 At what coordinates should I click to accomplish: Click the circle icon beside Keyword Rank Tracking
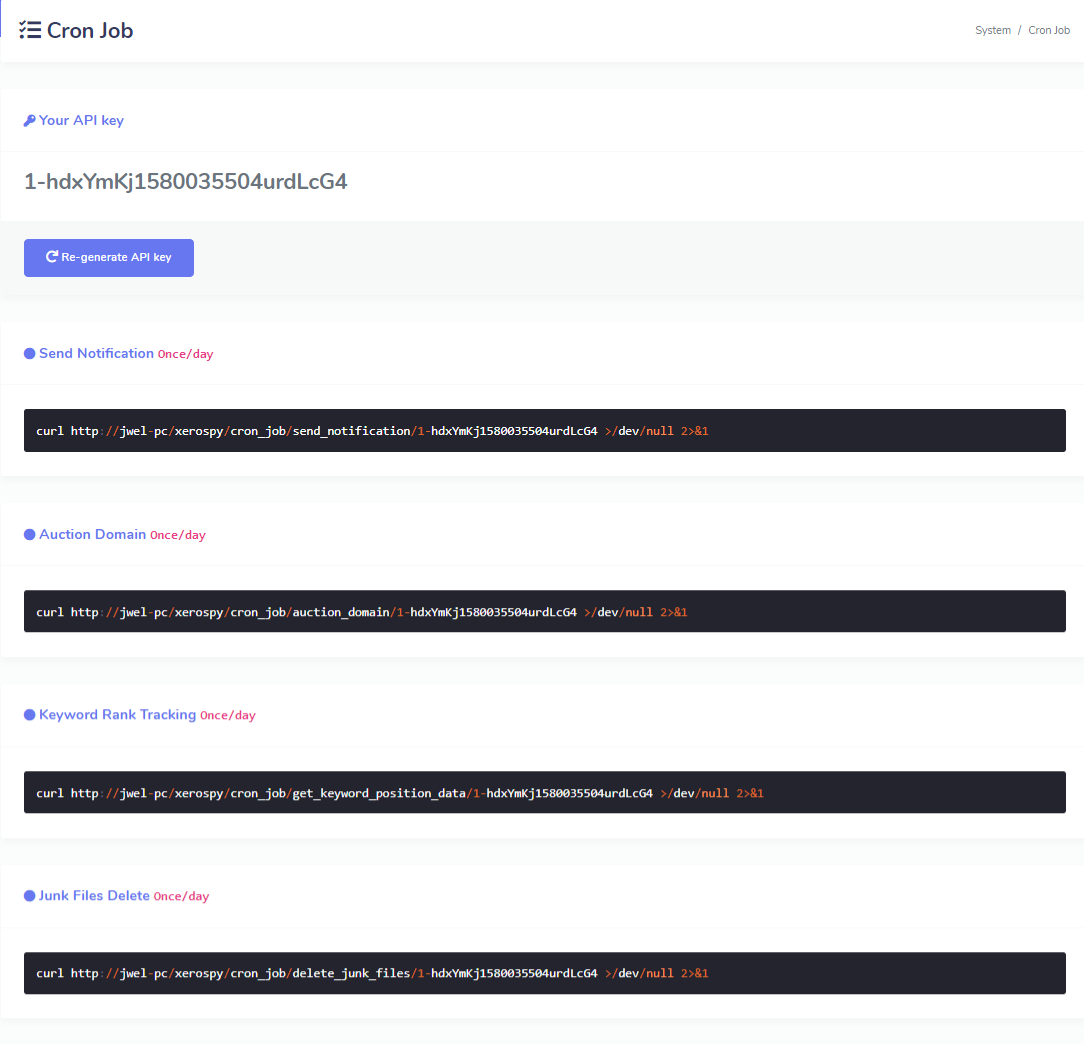point(29,715)
